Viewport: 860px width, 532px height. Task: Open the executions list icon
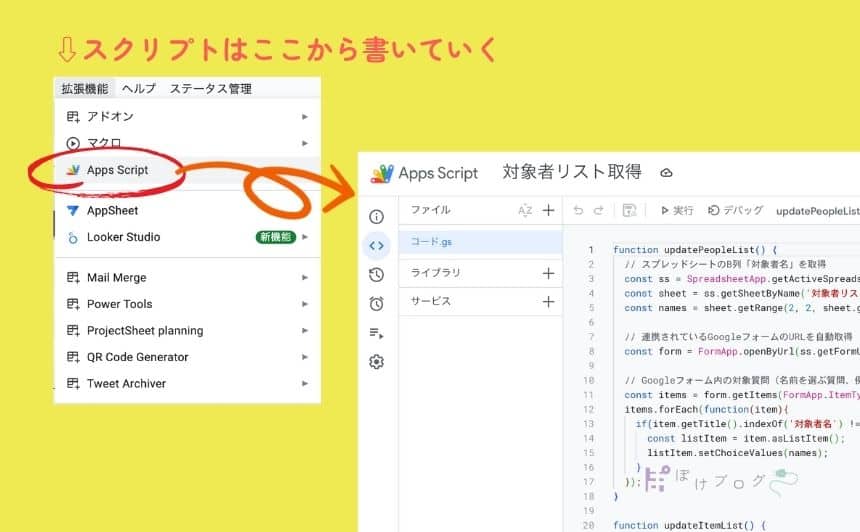[376, 333]
